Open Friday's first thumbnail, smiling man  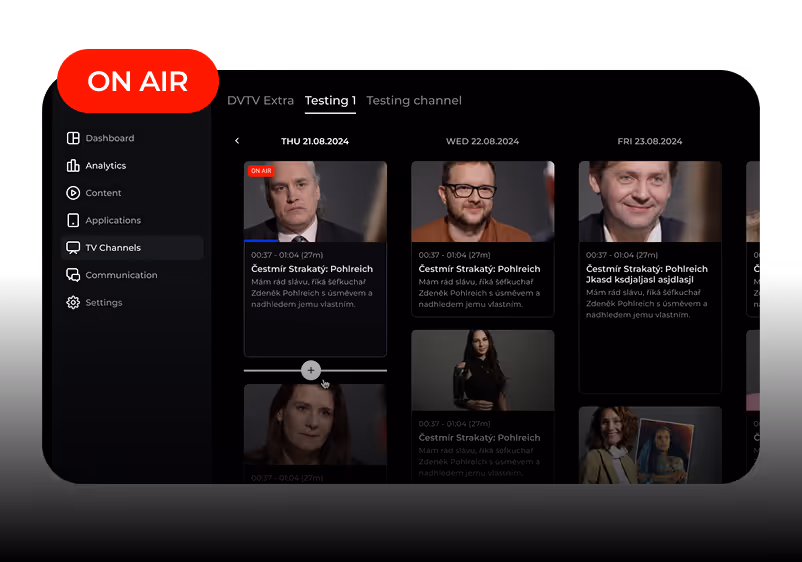pos(650,201)
